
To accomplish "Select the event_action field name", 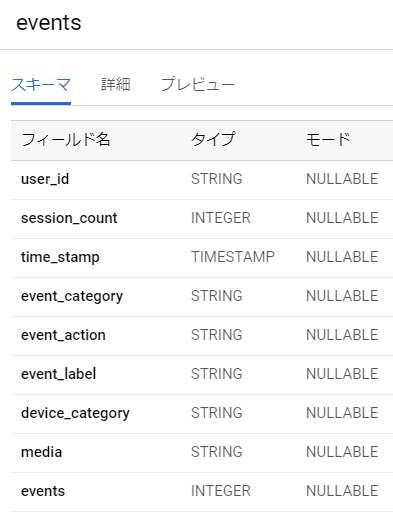I will click(63, 335).
